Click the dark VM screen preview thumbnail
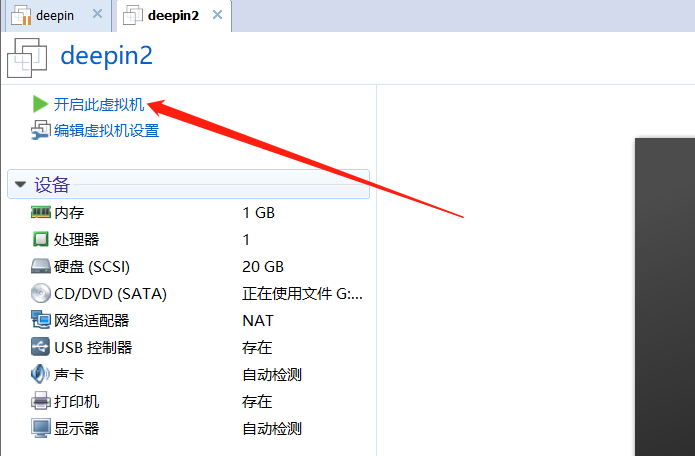 (x=665, y=297)
